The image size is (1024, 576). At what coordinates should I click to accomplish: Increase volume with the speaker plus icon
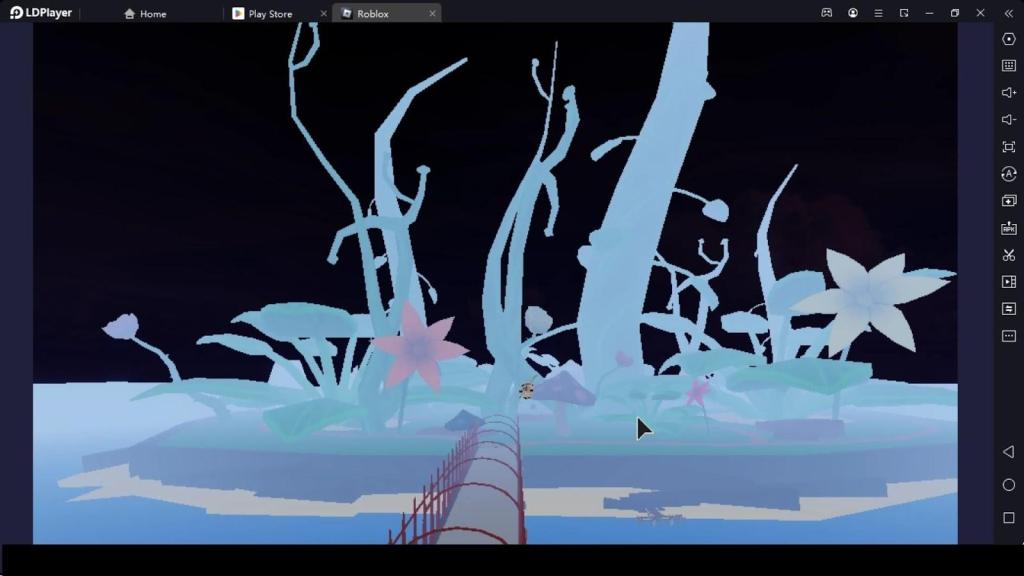[1008, 93]
